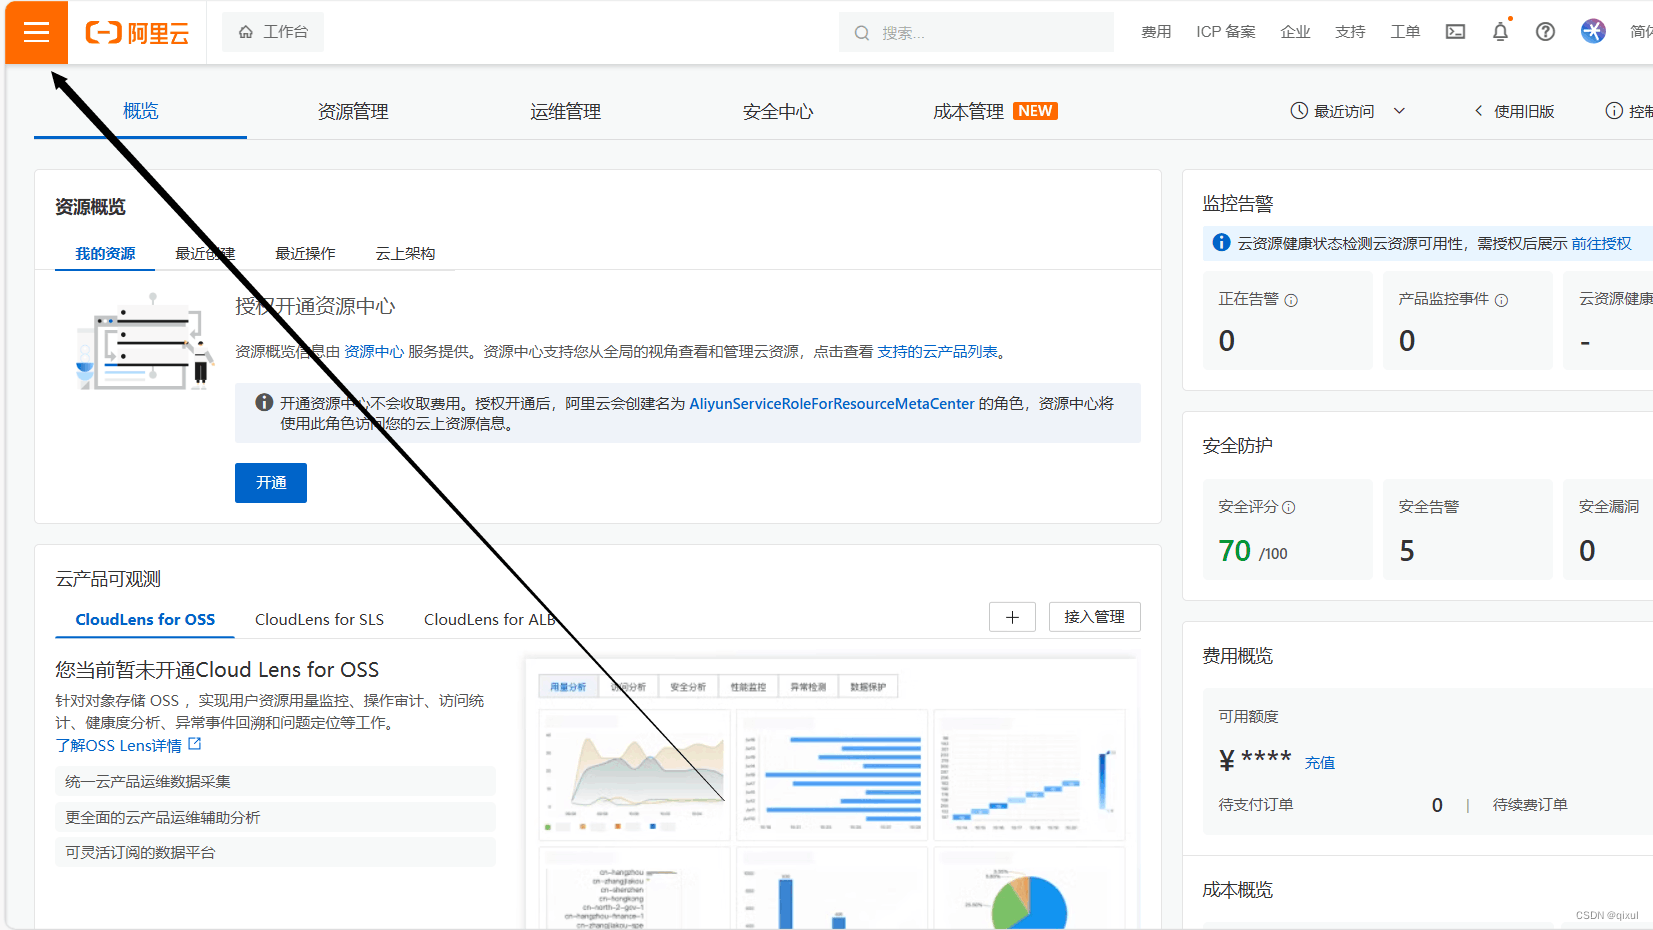Select the 云上架构 tab
The height and width of the screenshot is (930, 1653).
[x=405, y=254]
